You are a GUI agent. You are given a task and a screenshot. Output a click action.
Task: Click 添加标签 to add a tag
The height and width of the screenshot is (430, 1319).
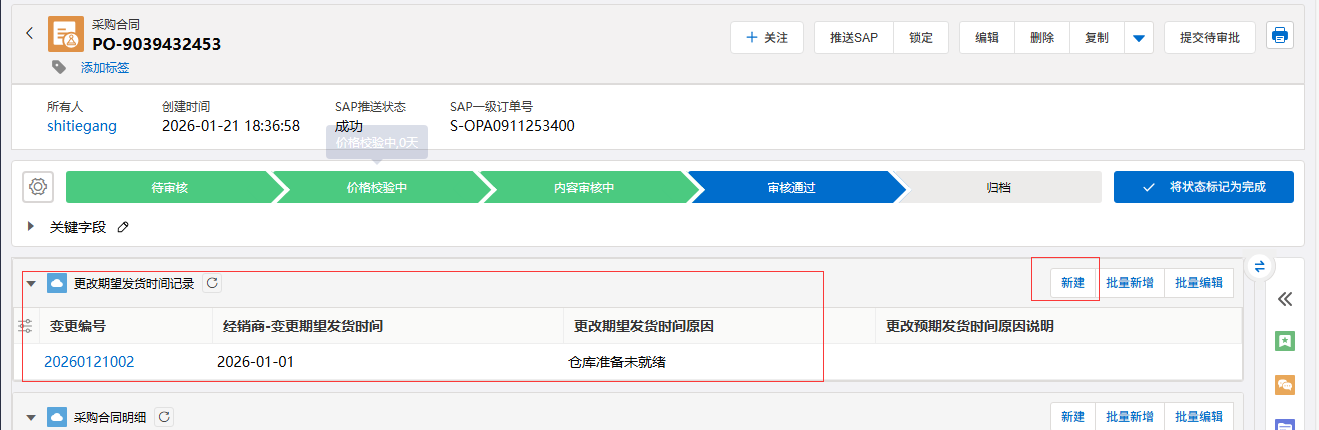pyautogui.click(x=105, y=68)
